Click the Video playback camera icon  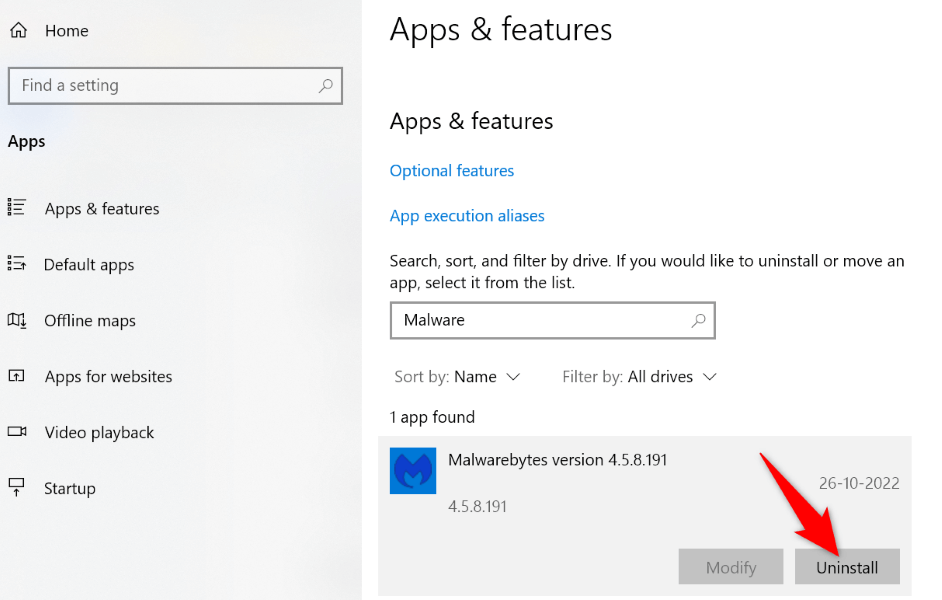tap(17, 432)
